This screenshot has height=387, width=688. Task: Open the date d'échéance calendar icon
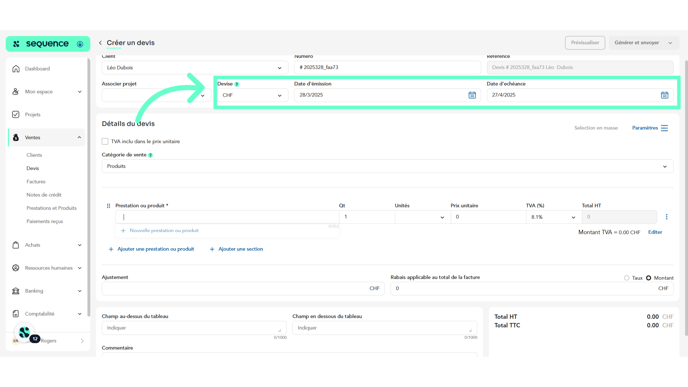(664, 95)
